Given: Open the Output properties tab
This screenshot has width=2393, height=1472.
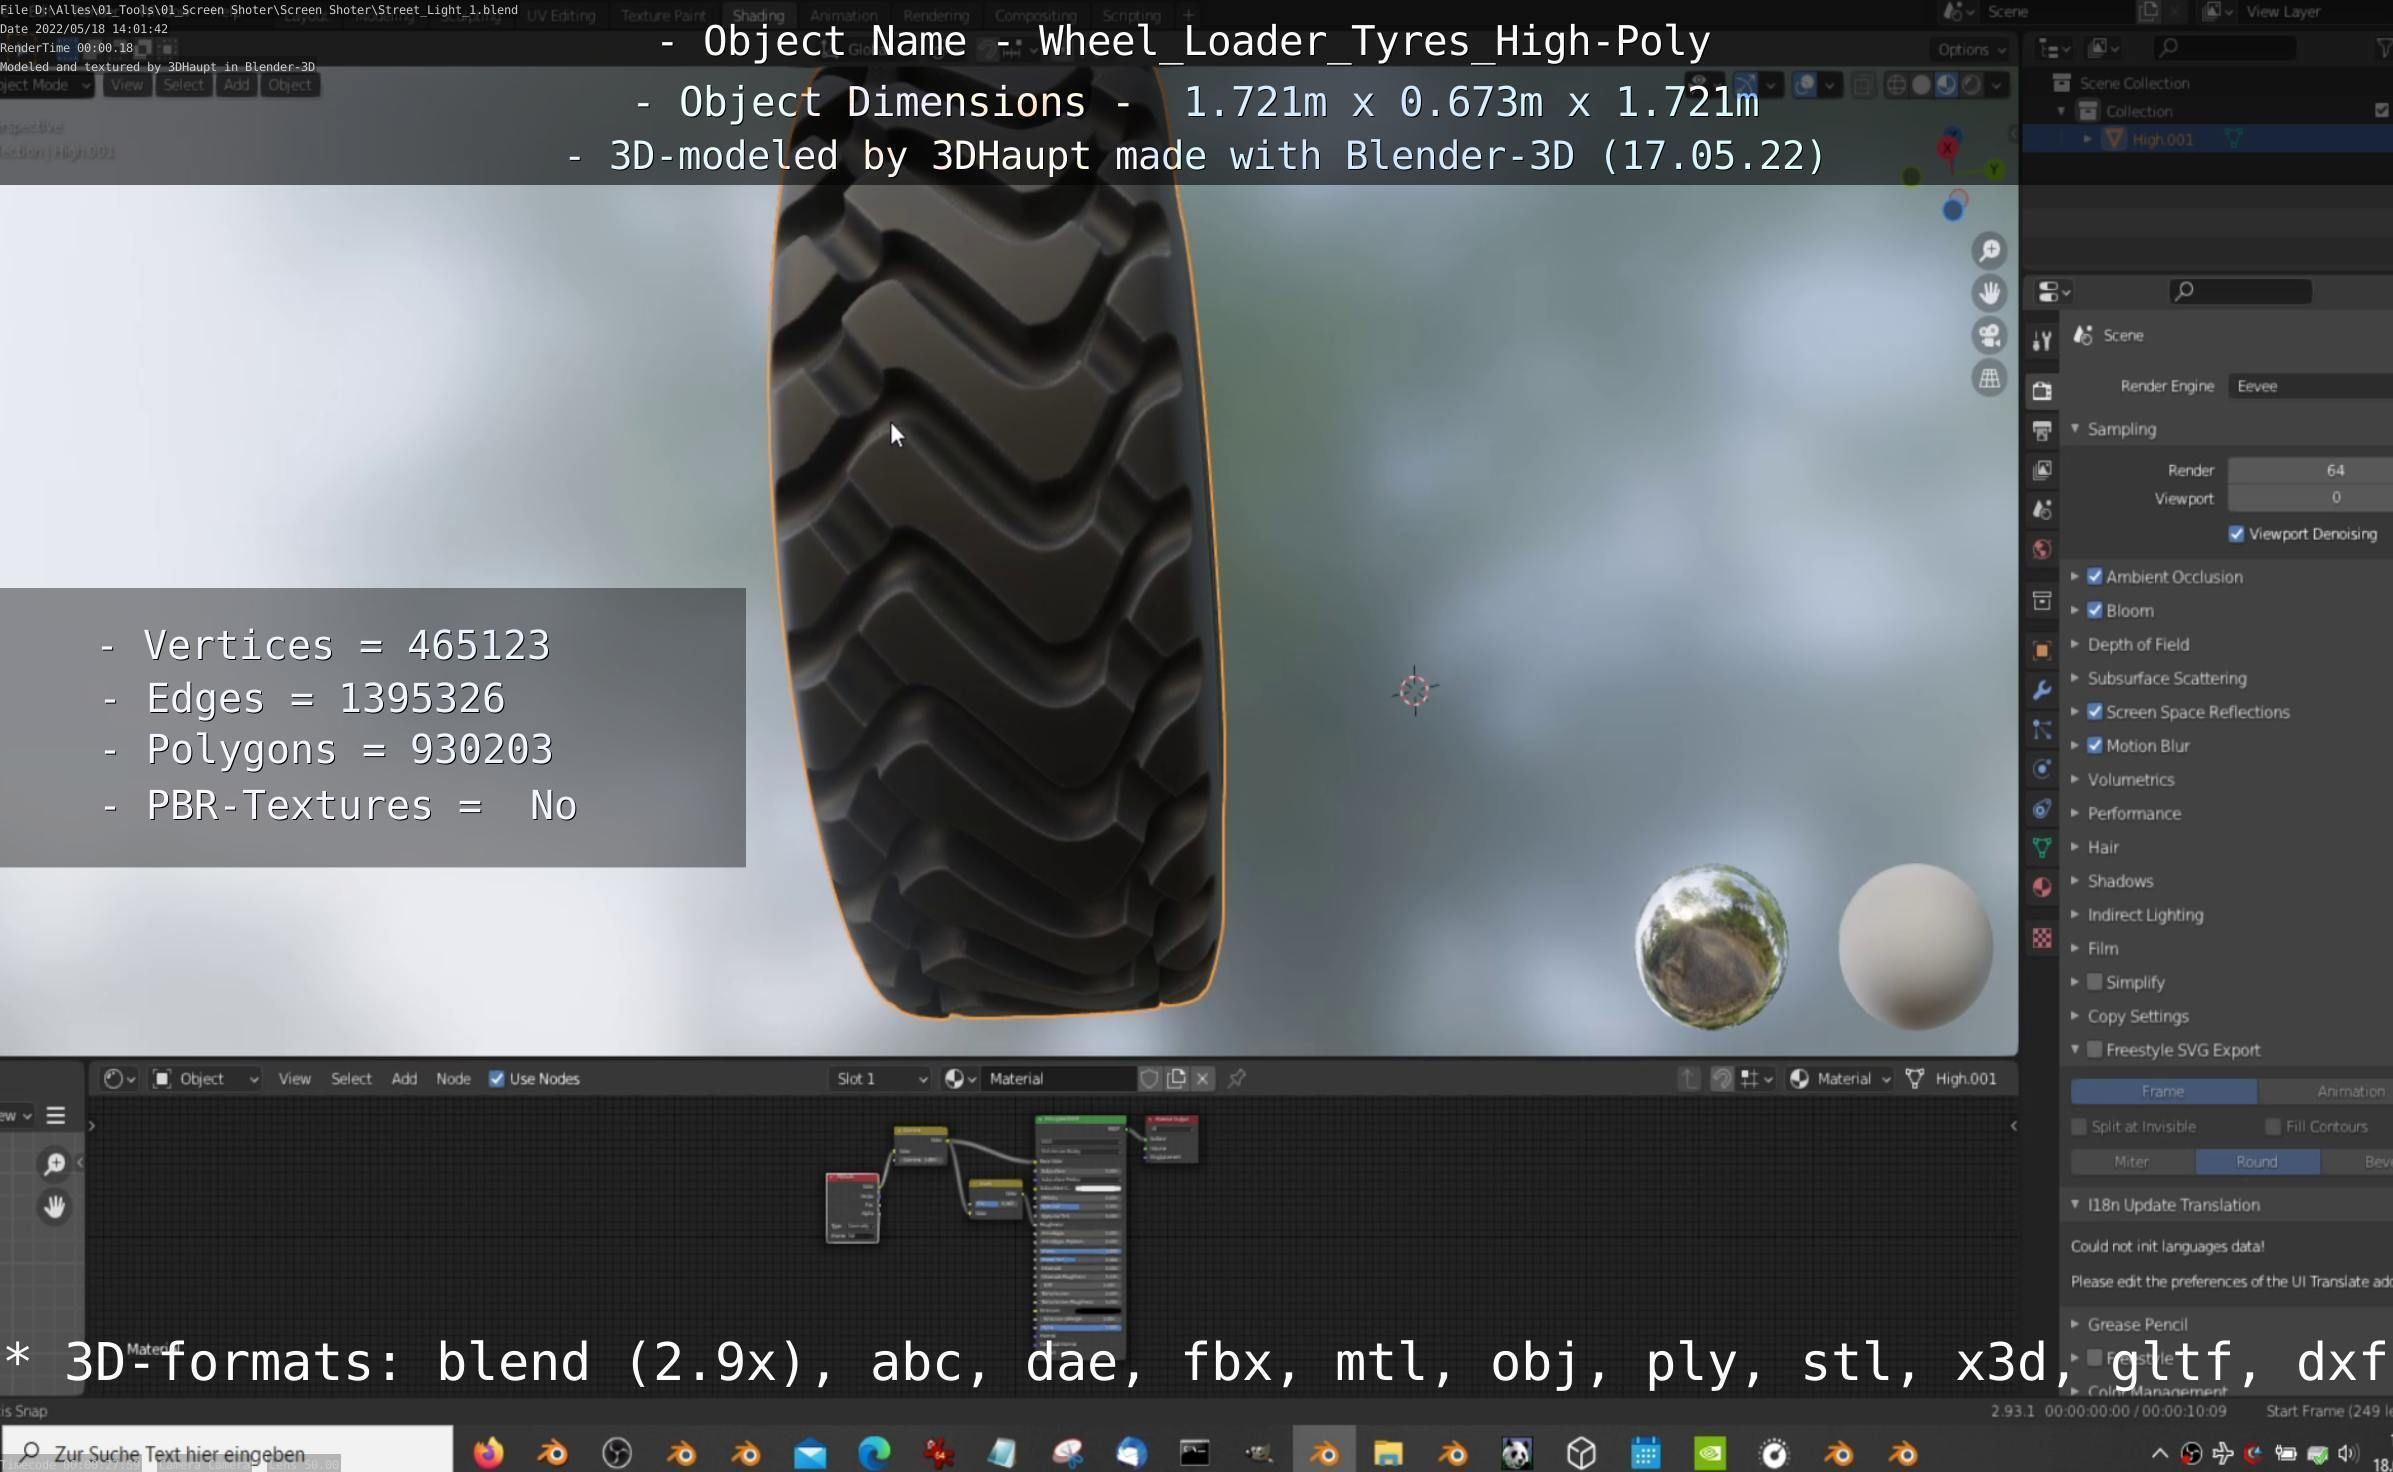Looking at the screenshot, I should pyautogui.click(x=2042, y=431).
